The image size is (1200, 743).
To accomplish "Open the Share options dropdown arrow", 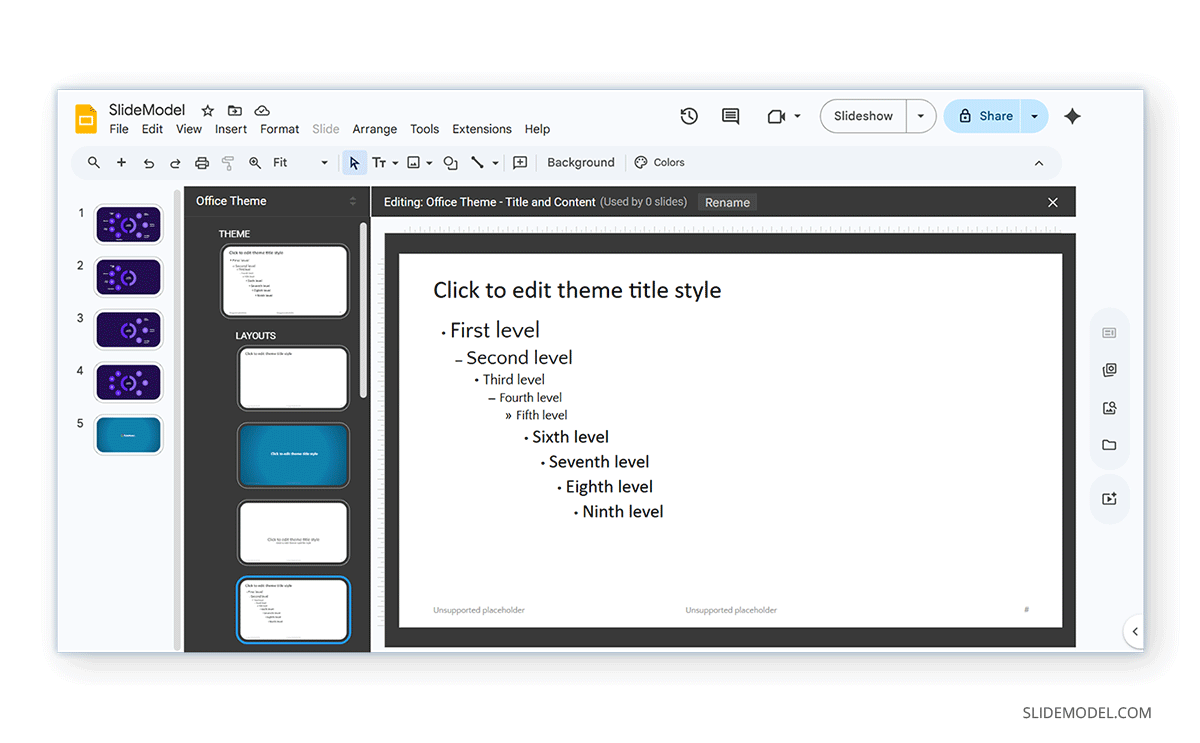I will [x=1034, y=116].
